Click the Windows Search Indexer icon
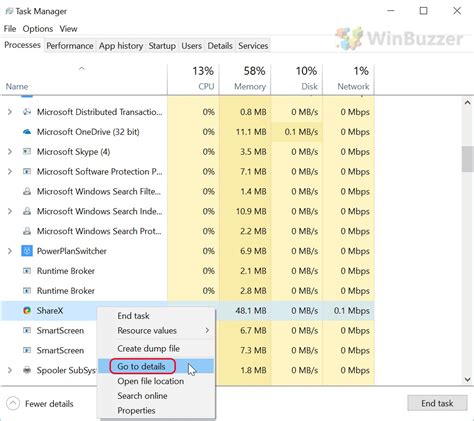 click(x=27, y=211)
